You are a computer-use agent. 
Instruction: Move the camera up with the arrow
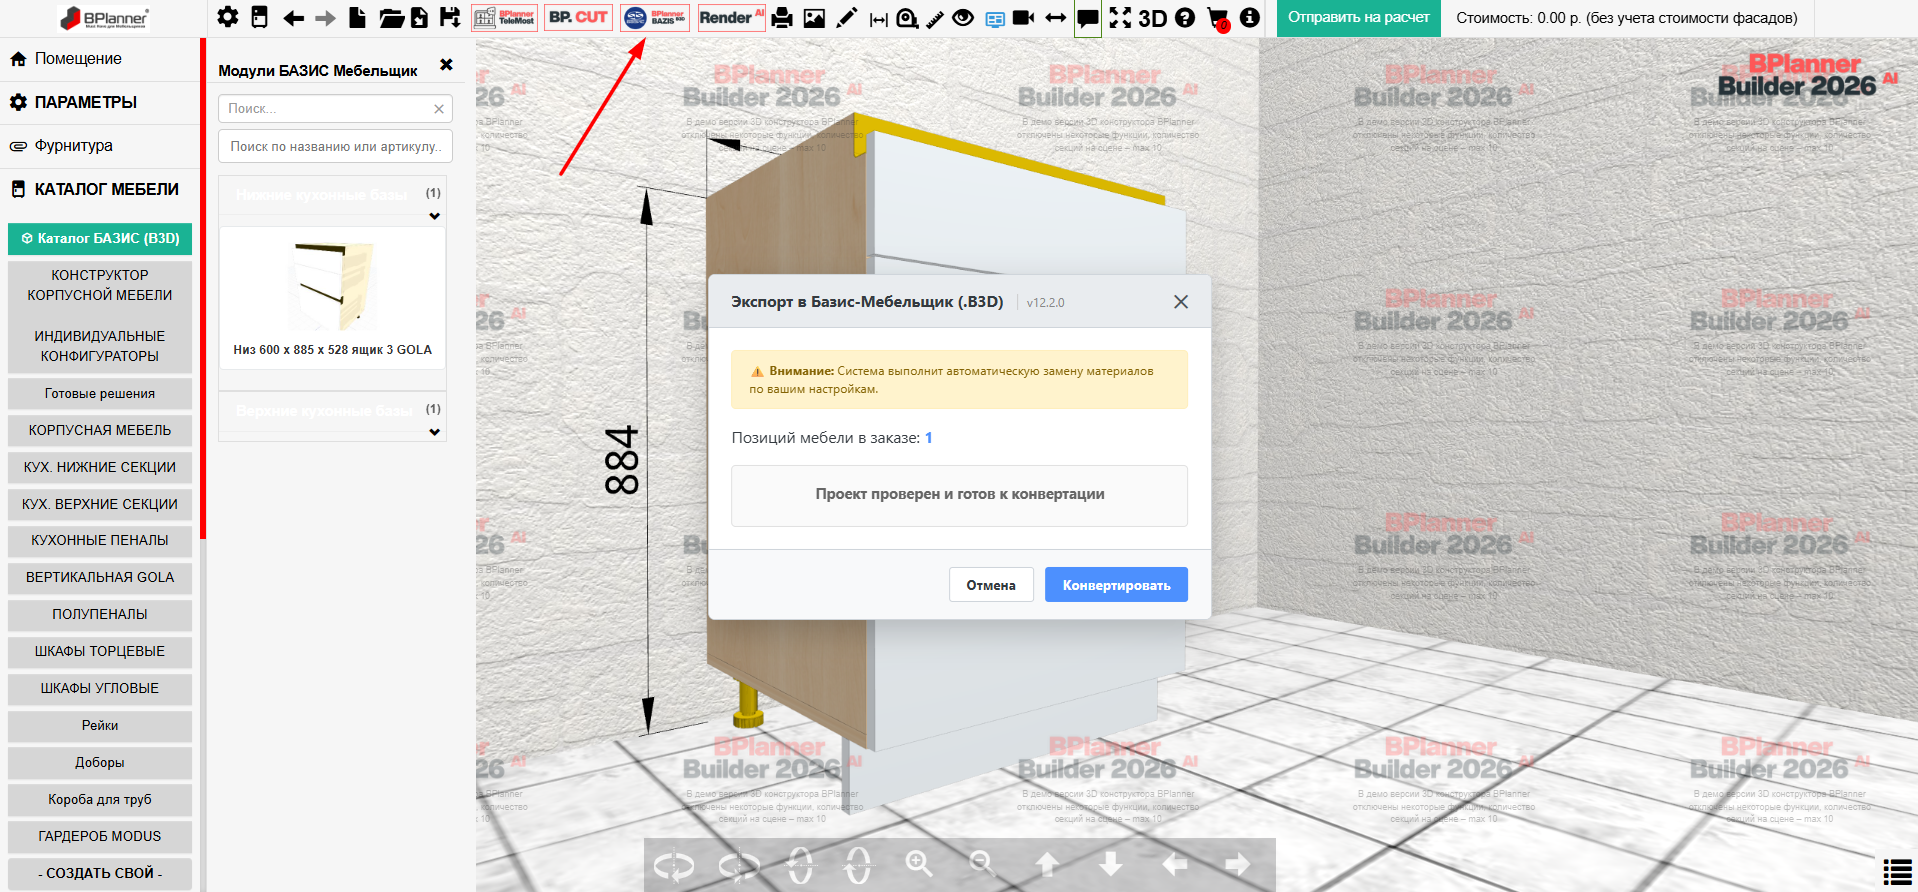click(x=1047, y=863)
